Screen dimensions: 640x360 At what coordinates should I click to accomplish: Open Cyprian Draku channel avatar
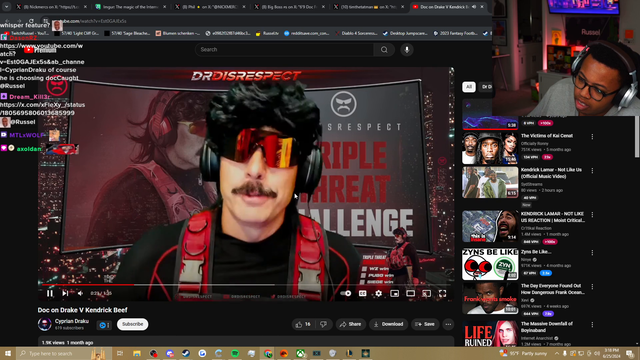(x=44, y=324)
